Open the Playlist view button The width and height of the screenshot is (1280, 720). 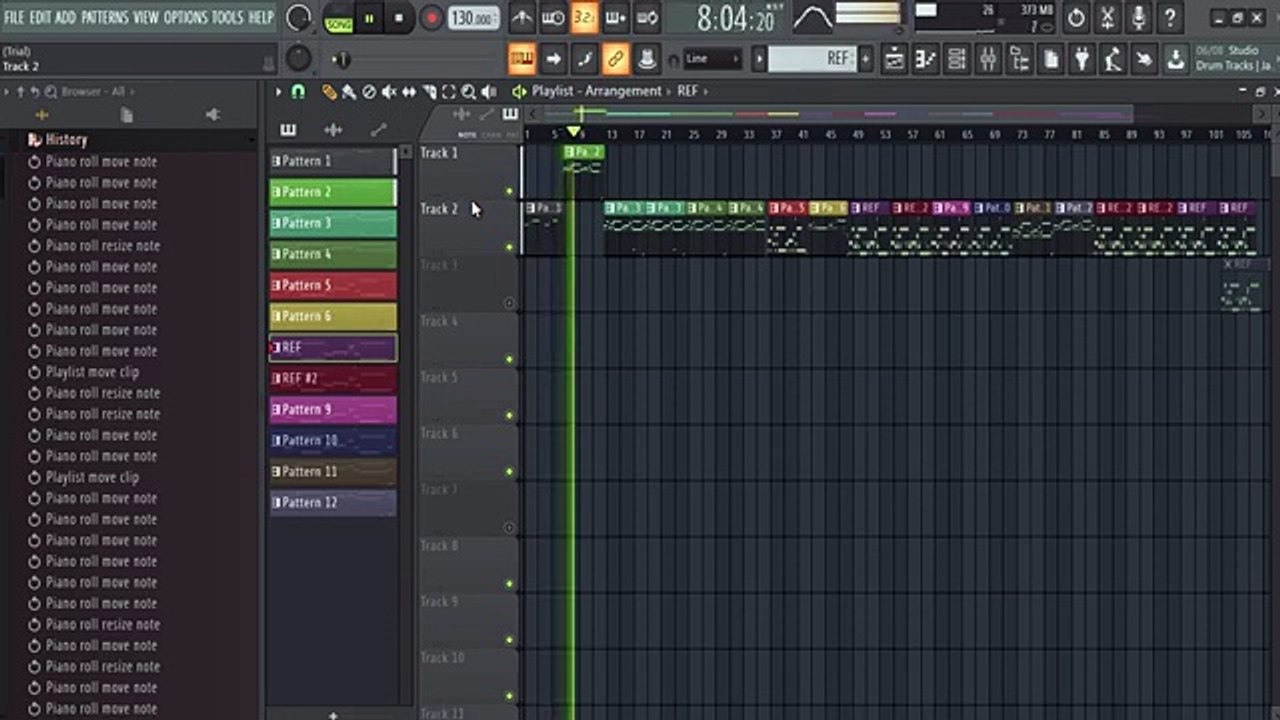click(x=894, y=59)
